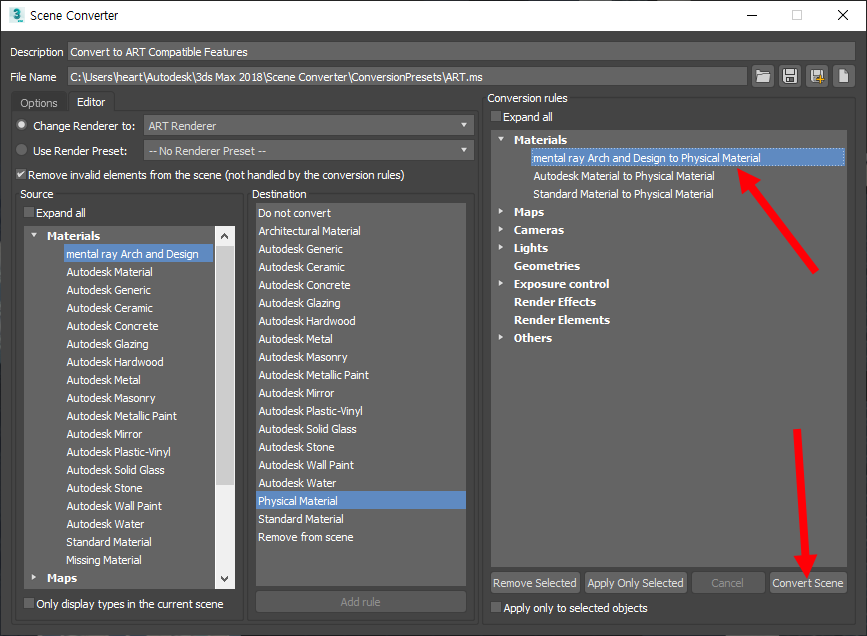The height and width of the screenshot is (636, 867).
Task: Expand Others in Conversion rules
Action: click(501, 337)
